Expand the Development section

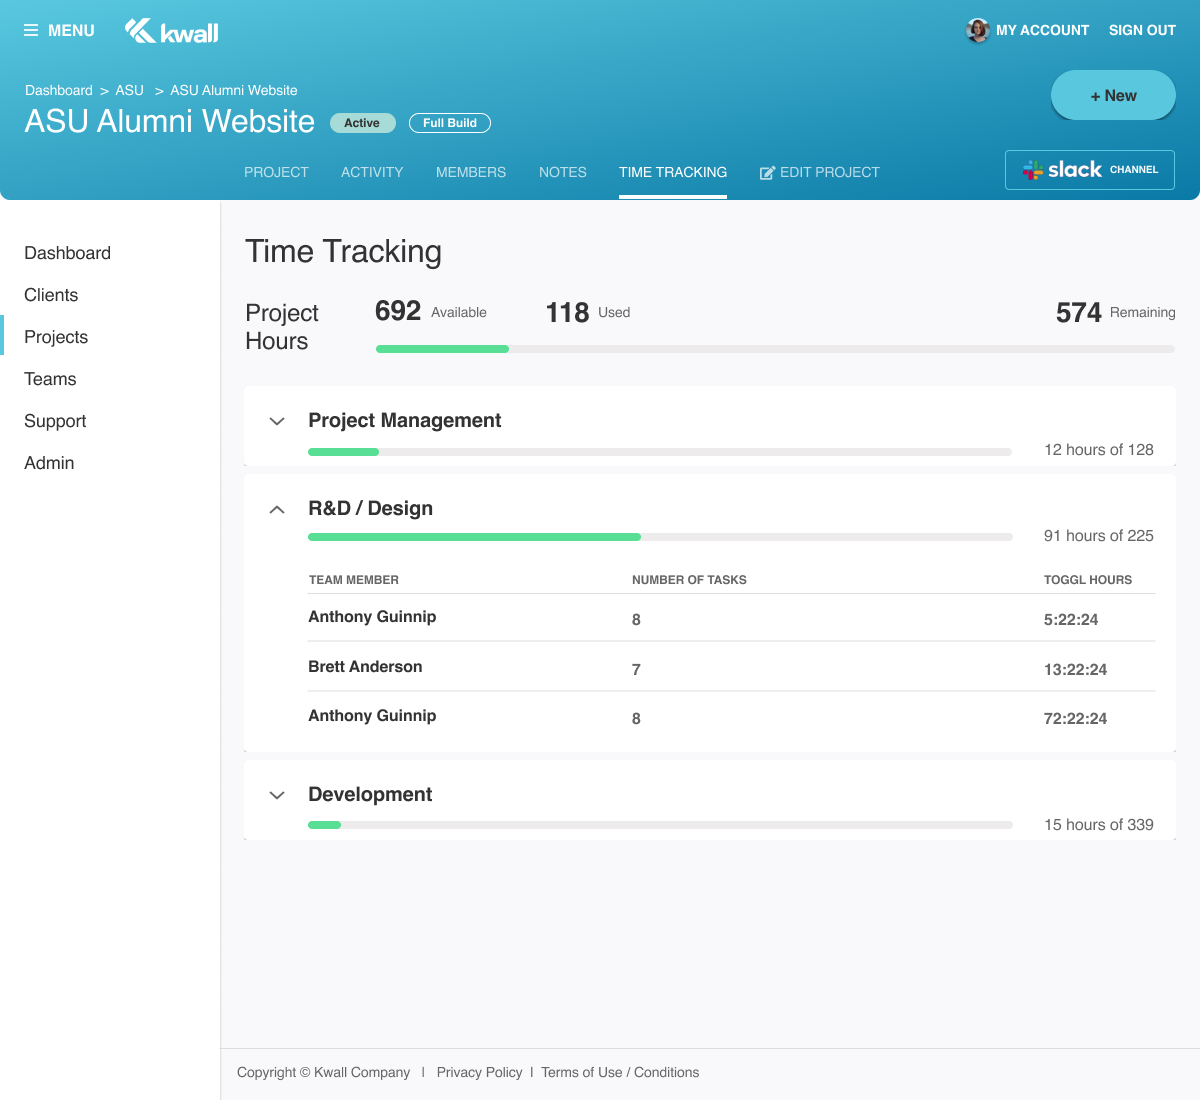coord(277,796)
